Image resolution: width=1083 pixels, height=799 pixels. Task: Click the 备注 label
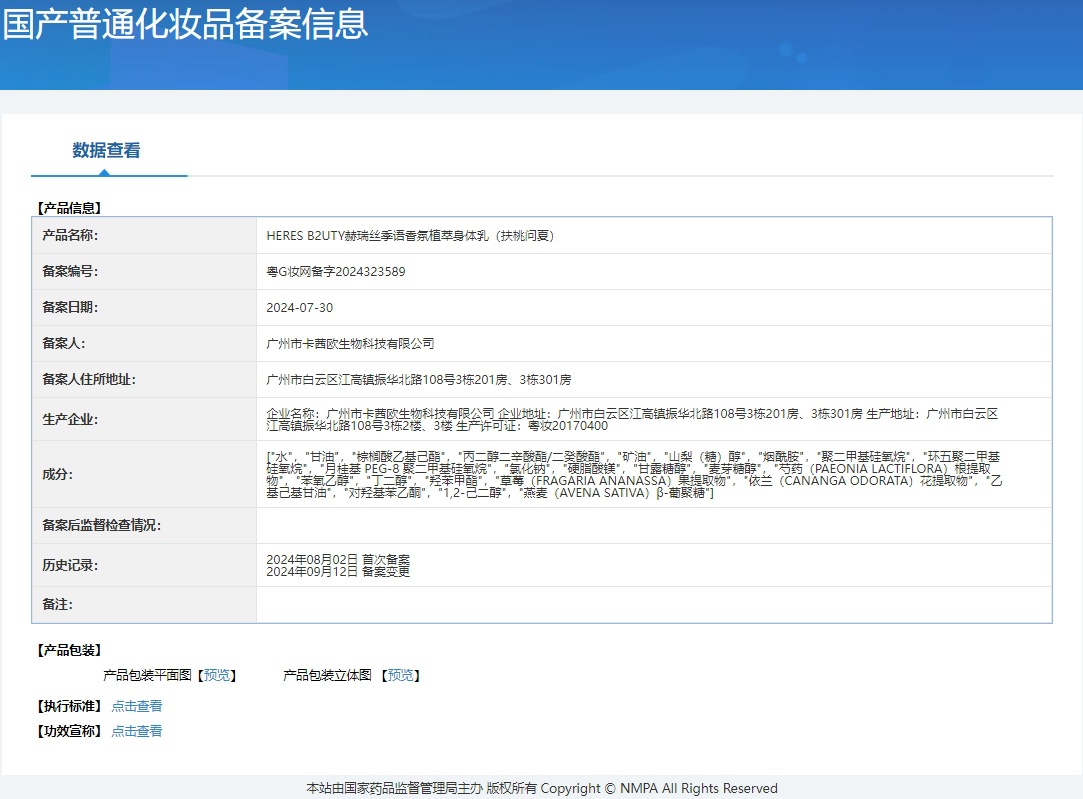(57, 604)
